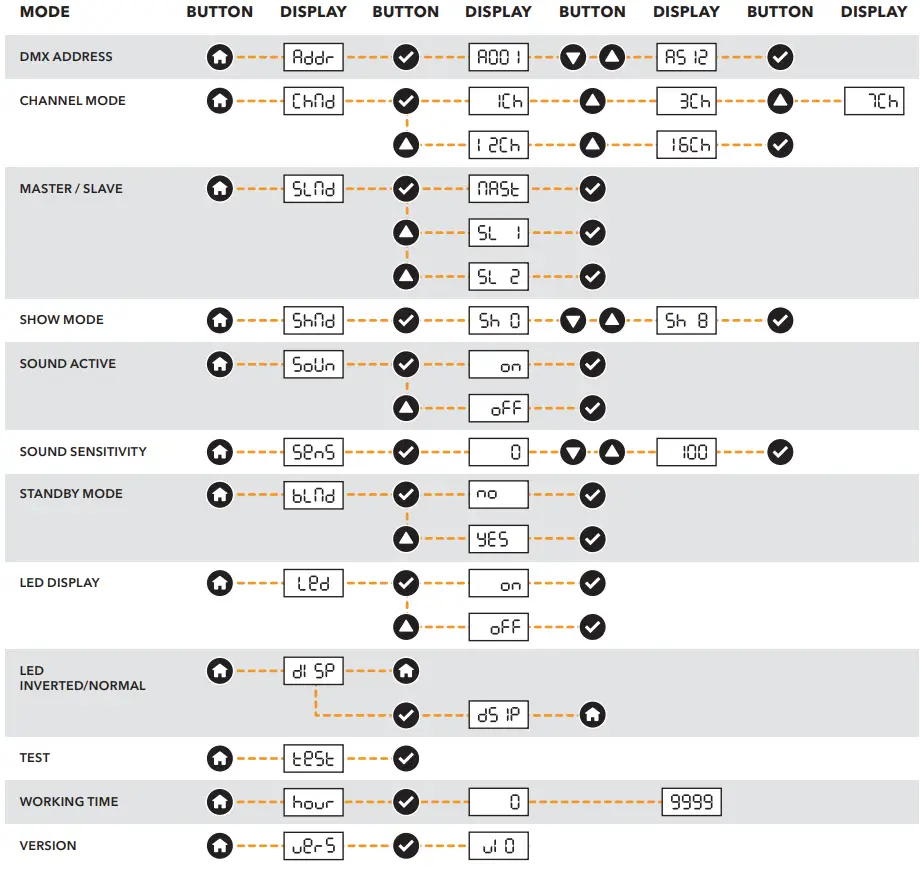Click the check icon right after Addr display
Viewport: 920px width, 884px height.
pyautogui.click(x=406, y=57)
